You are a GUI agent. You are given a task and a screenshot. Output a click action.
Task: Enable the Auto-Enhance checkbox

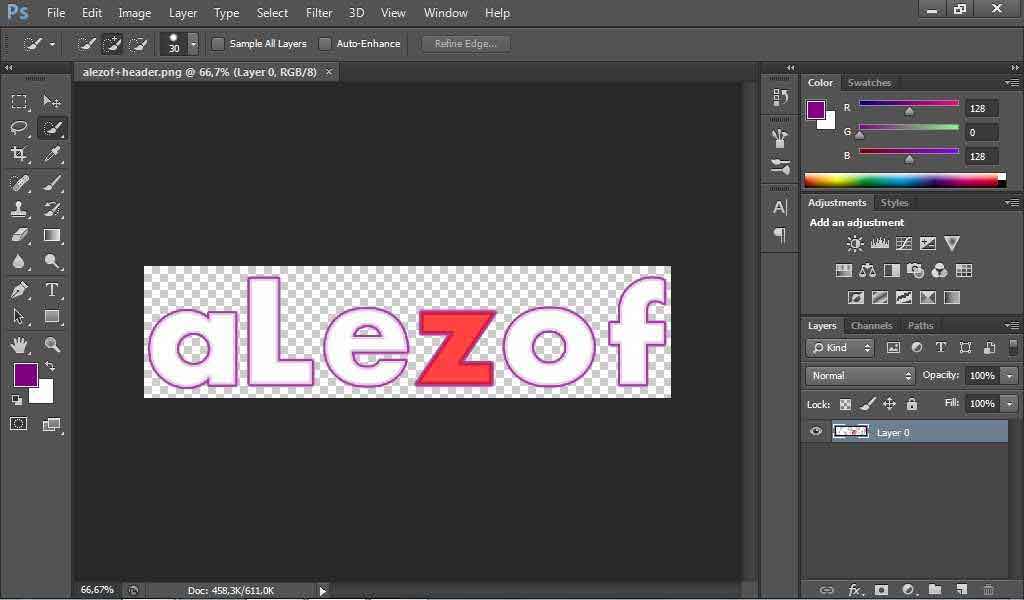click(x=325, y=44)
